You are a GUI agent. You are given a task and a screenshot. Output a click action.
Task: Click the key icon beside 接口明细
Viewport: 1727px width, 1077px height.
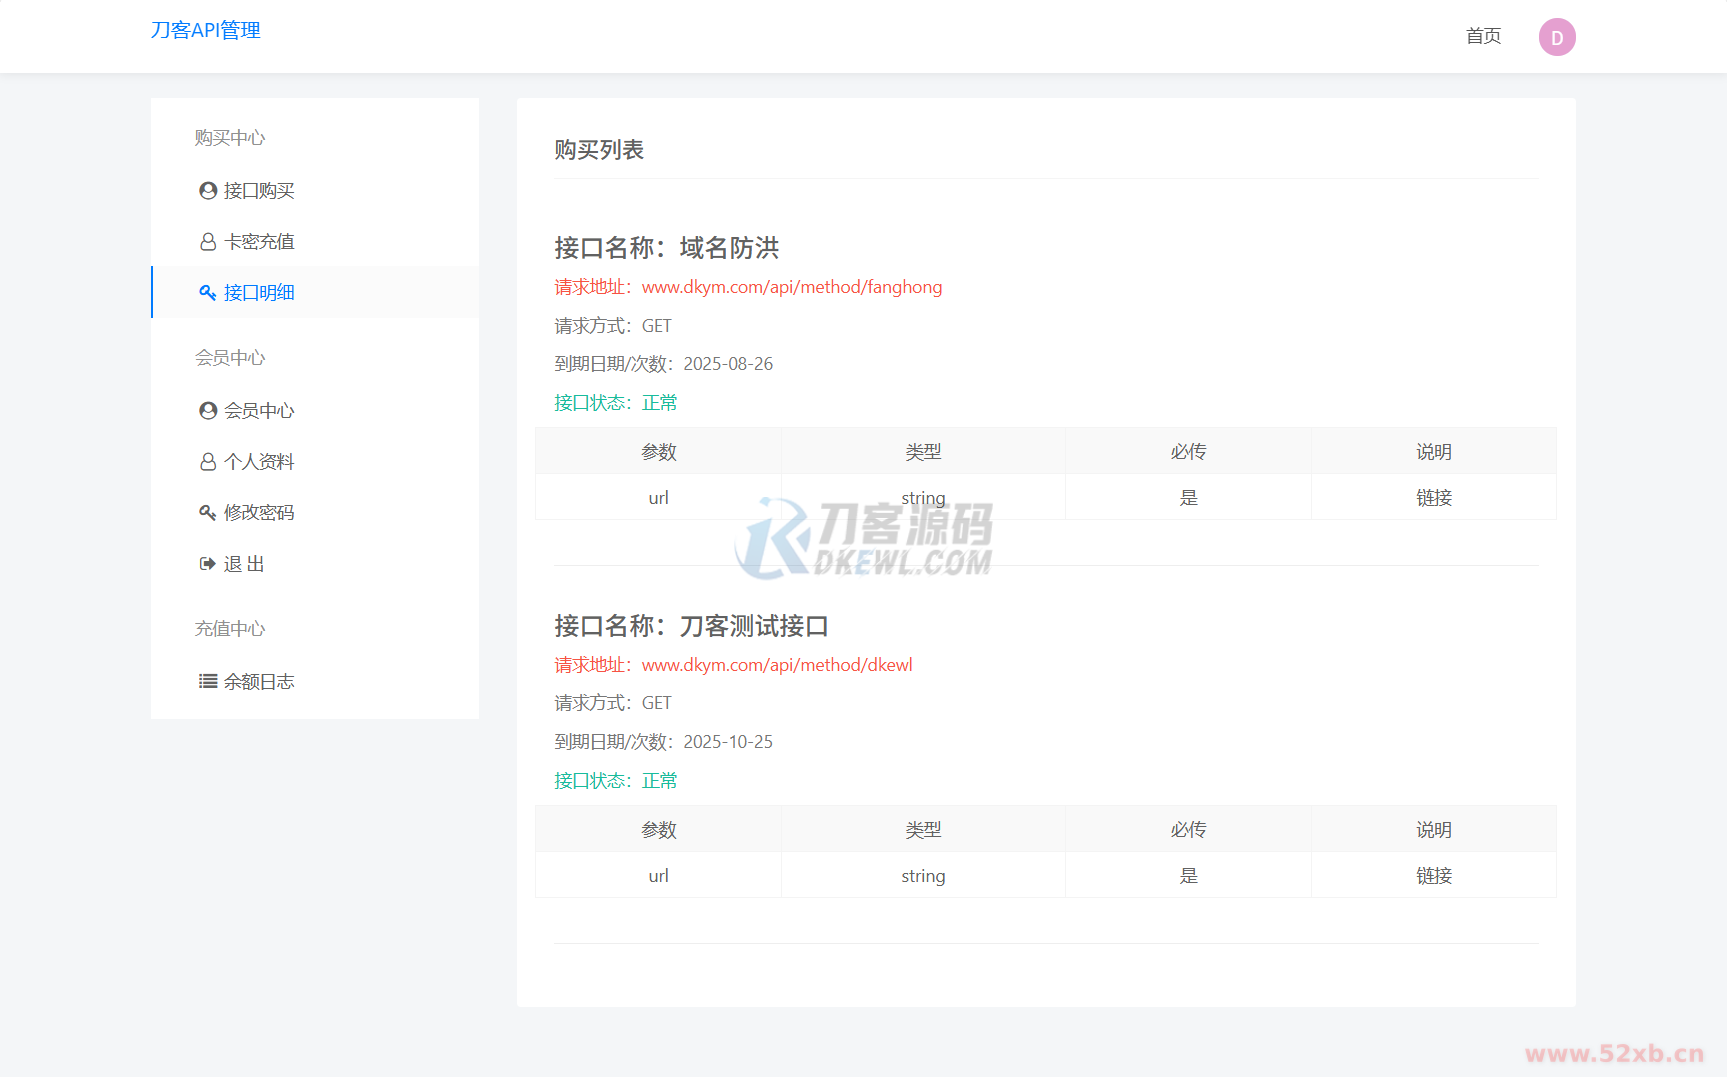(208, 293)
